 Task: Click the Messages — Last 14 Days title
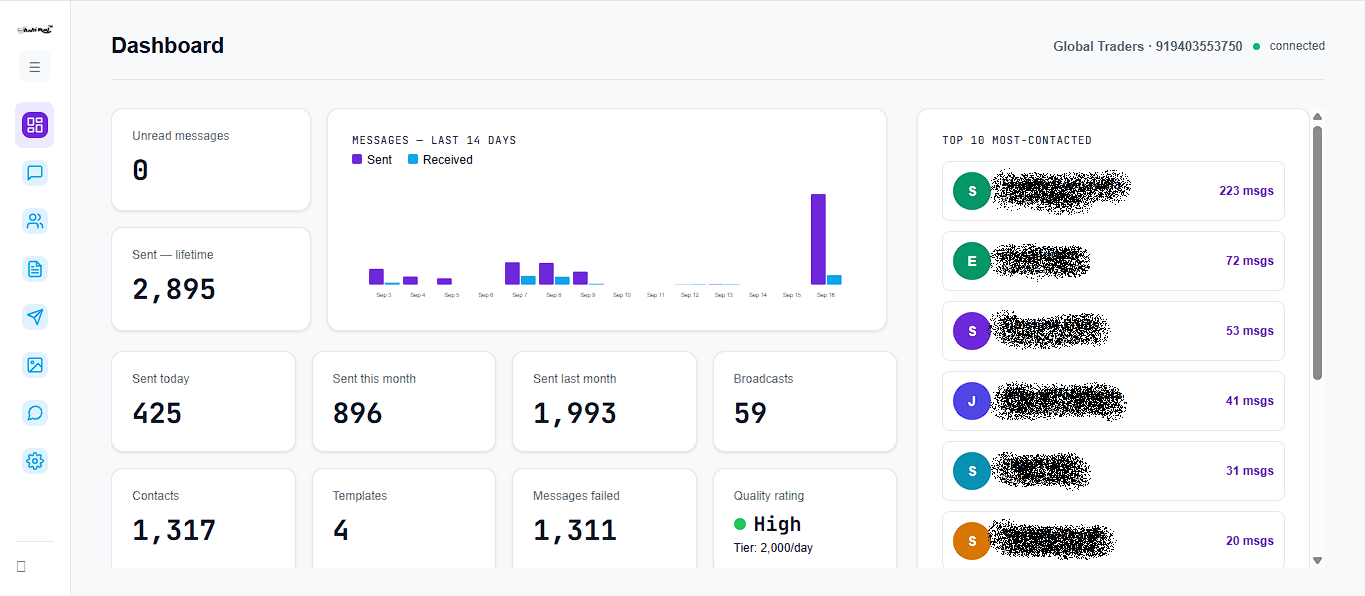434,140
